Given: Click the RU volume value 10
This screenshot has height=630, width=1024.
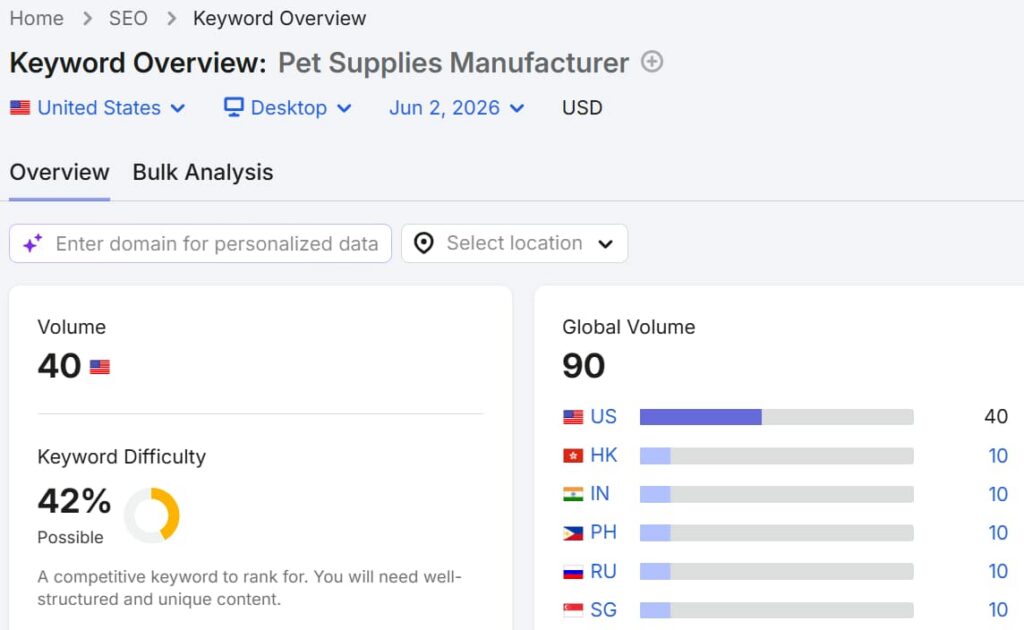Looking at the screenshot, I should 998,571.
